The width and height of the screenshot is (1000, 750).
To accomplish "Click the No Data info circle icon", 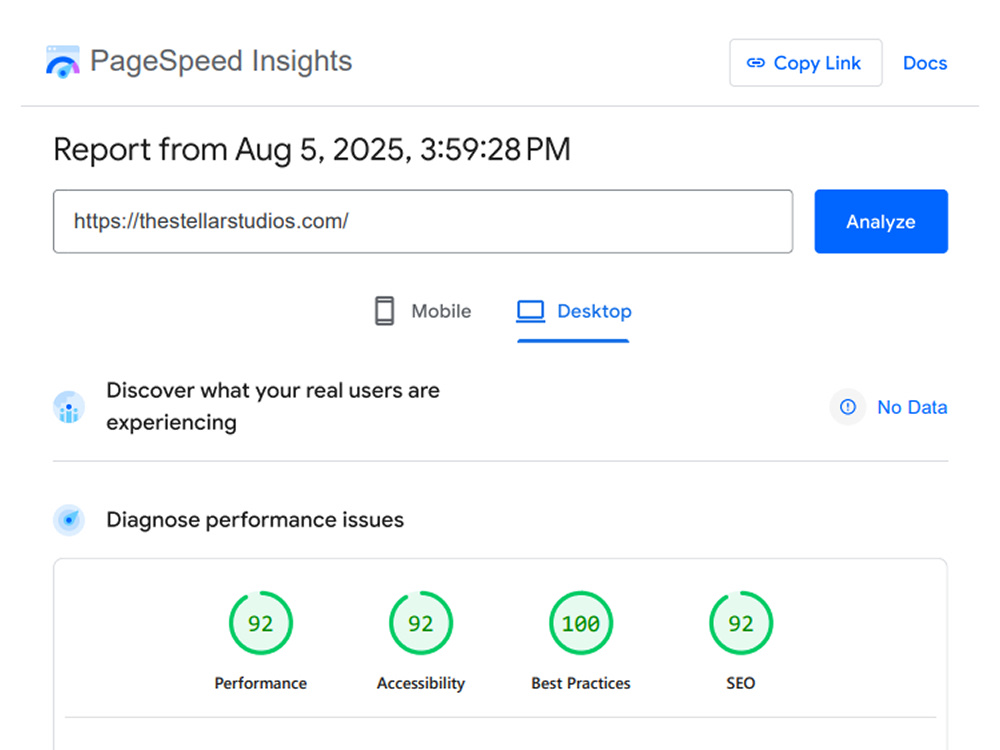I will click(848, 407).
